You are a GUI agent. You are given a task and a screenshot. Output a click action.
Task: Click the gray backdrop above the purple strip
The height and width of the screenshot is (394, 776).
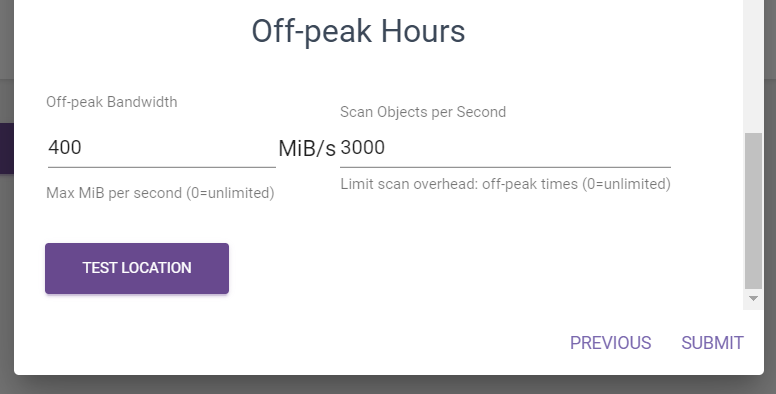click(x=6, y=101)
